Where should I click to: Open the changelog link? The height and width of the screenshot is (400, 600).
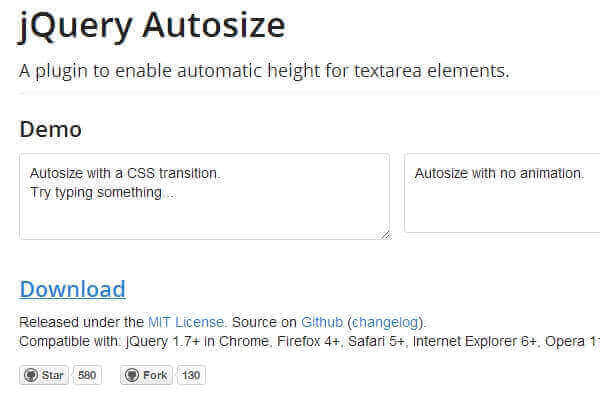pyautogui.click(x=385, y=322)
